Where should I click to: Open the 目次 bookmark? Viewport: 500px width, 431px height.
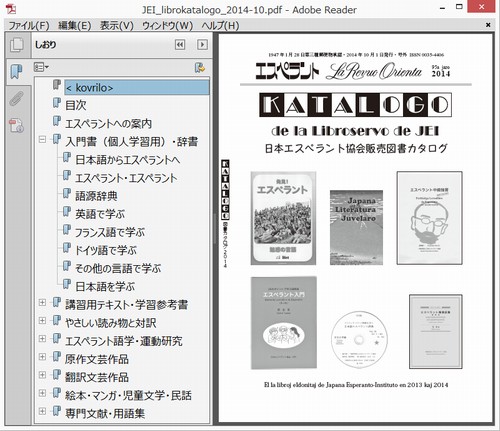point(76,105)
